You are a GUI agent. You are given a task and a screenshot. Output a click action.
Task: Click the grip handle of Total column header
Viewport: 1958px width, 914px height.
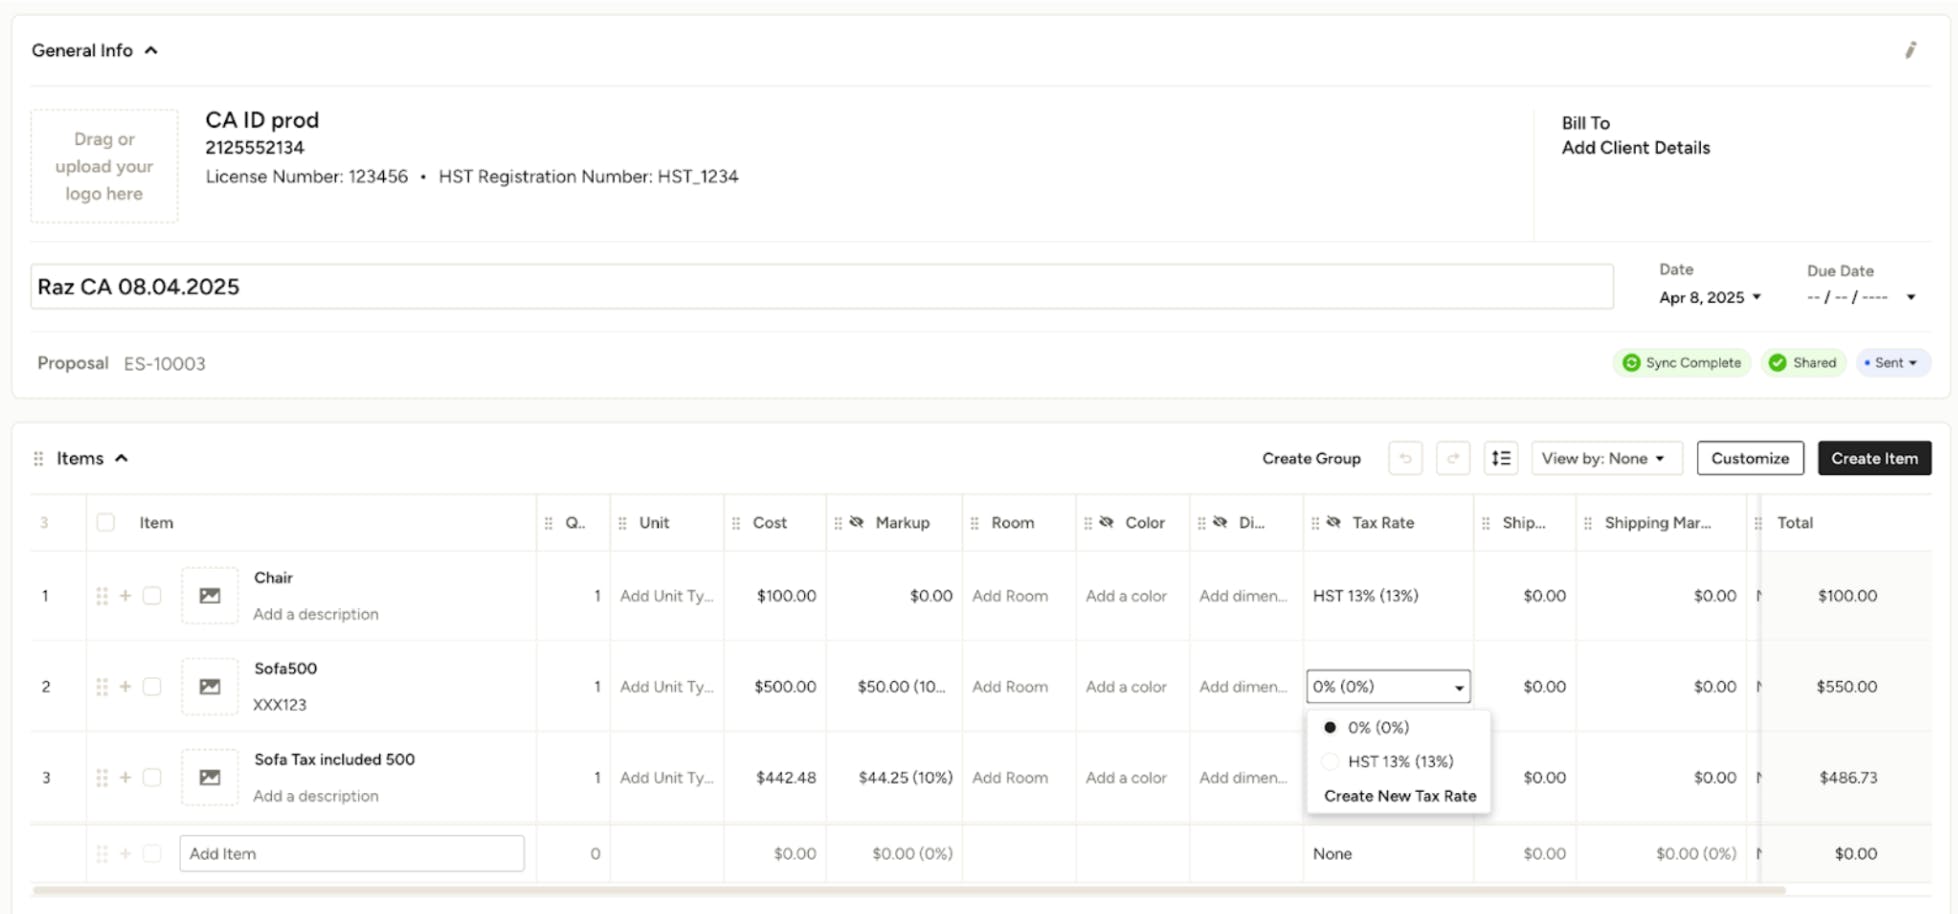(1758, 523)
